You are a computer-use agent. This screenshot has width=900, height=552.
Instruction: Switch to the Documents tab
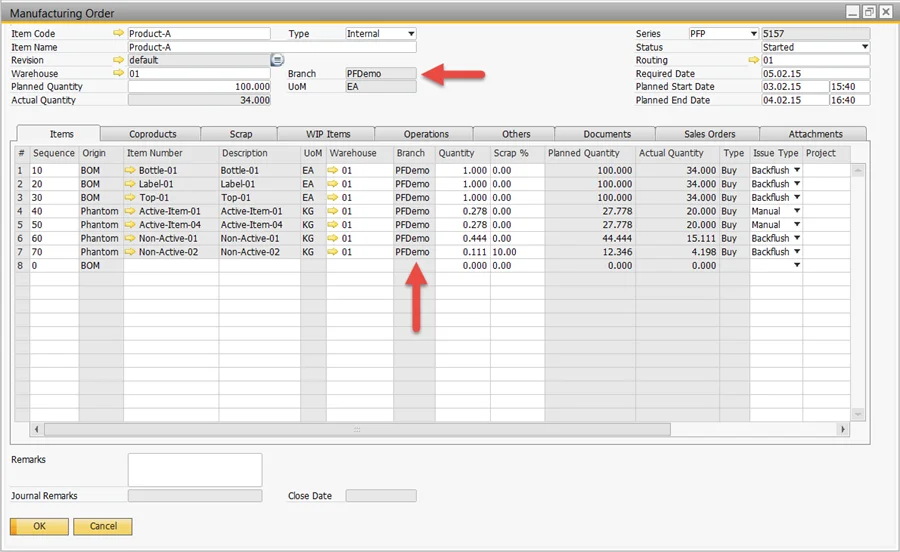point(607,134)
